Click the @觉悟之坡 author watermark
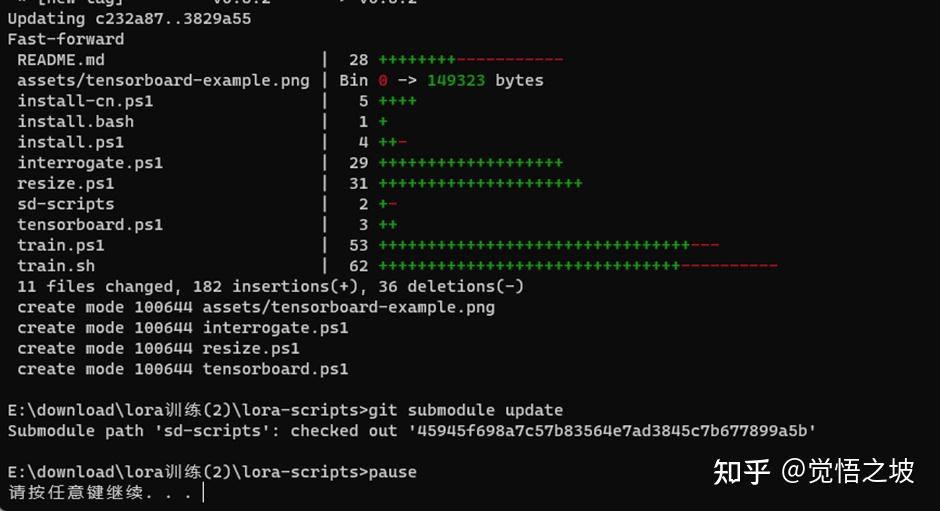The height and width of the screenshot is (511, 940). (848, 472)
